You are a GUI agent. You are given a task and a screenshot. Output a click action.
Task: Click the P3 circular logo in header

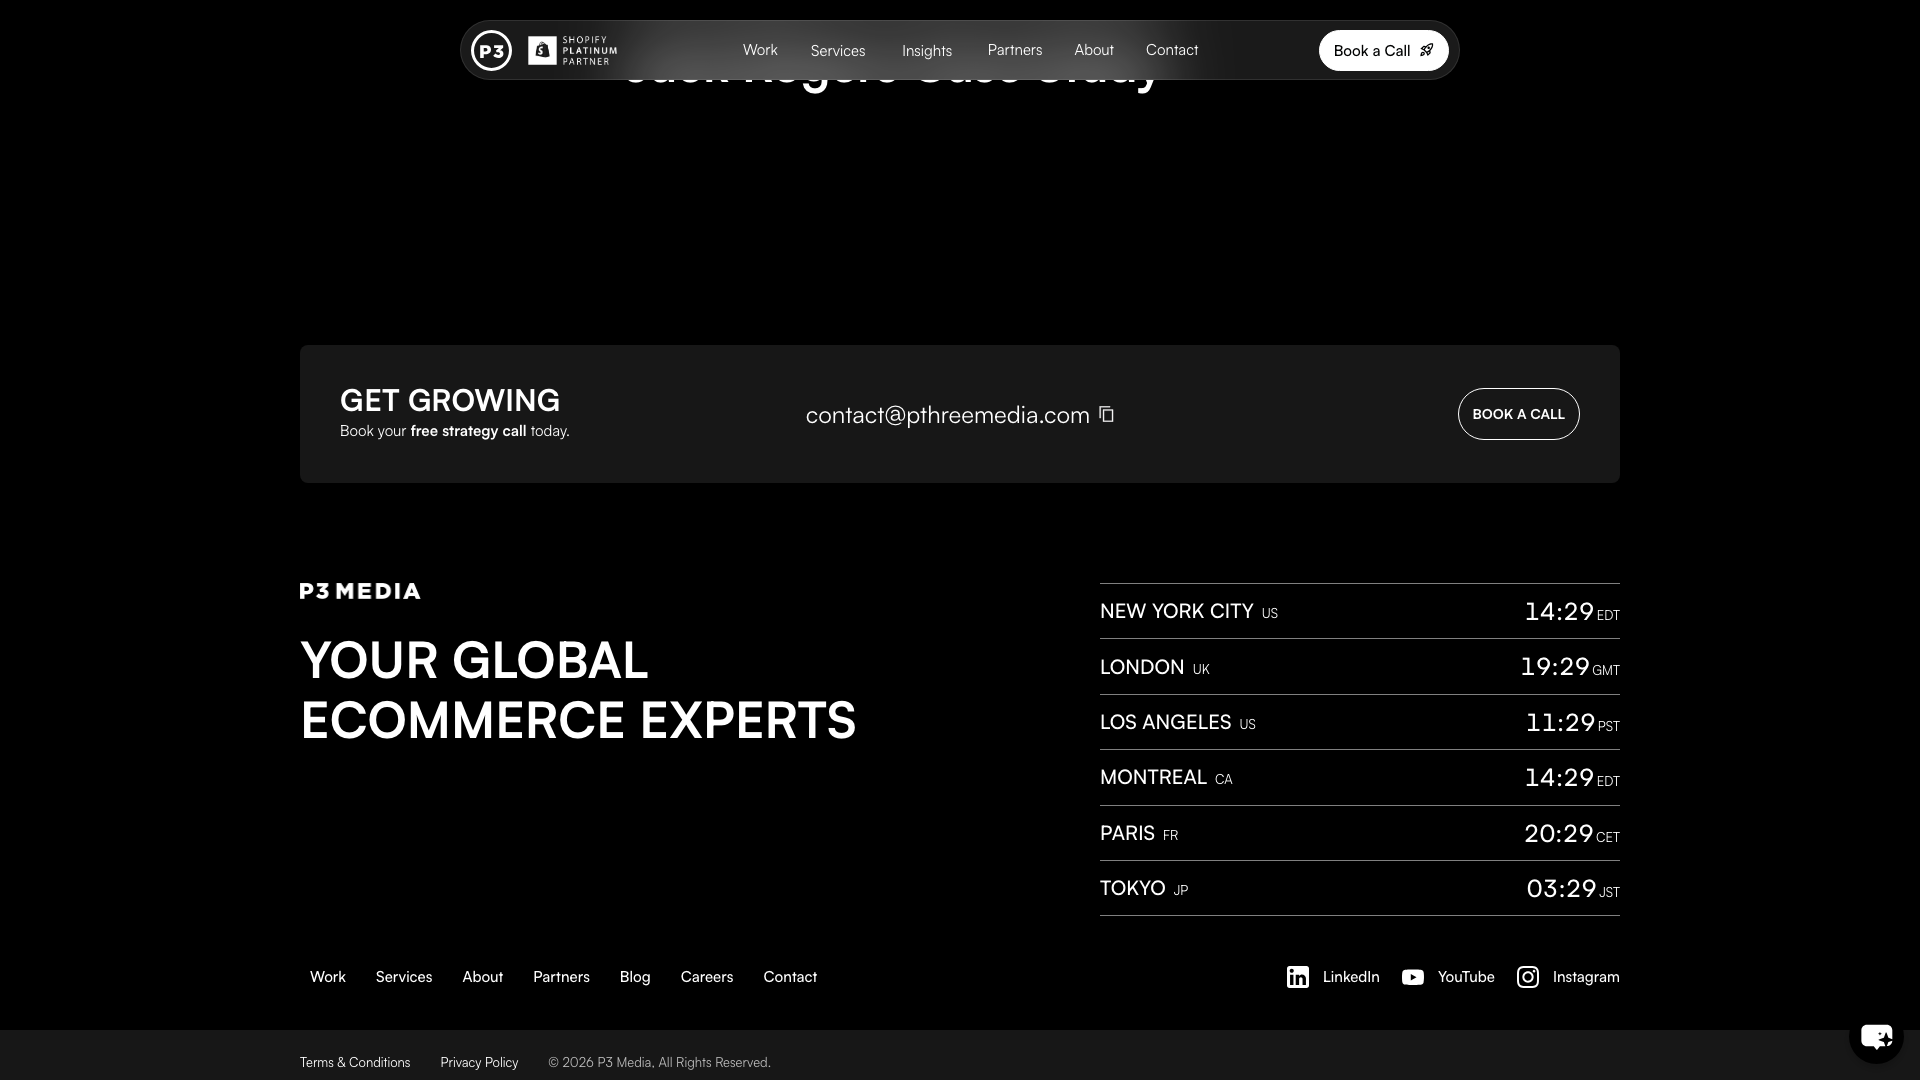click(x=491, y=50)
